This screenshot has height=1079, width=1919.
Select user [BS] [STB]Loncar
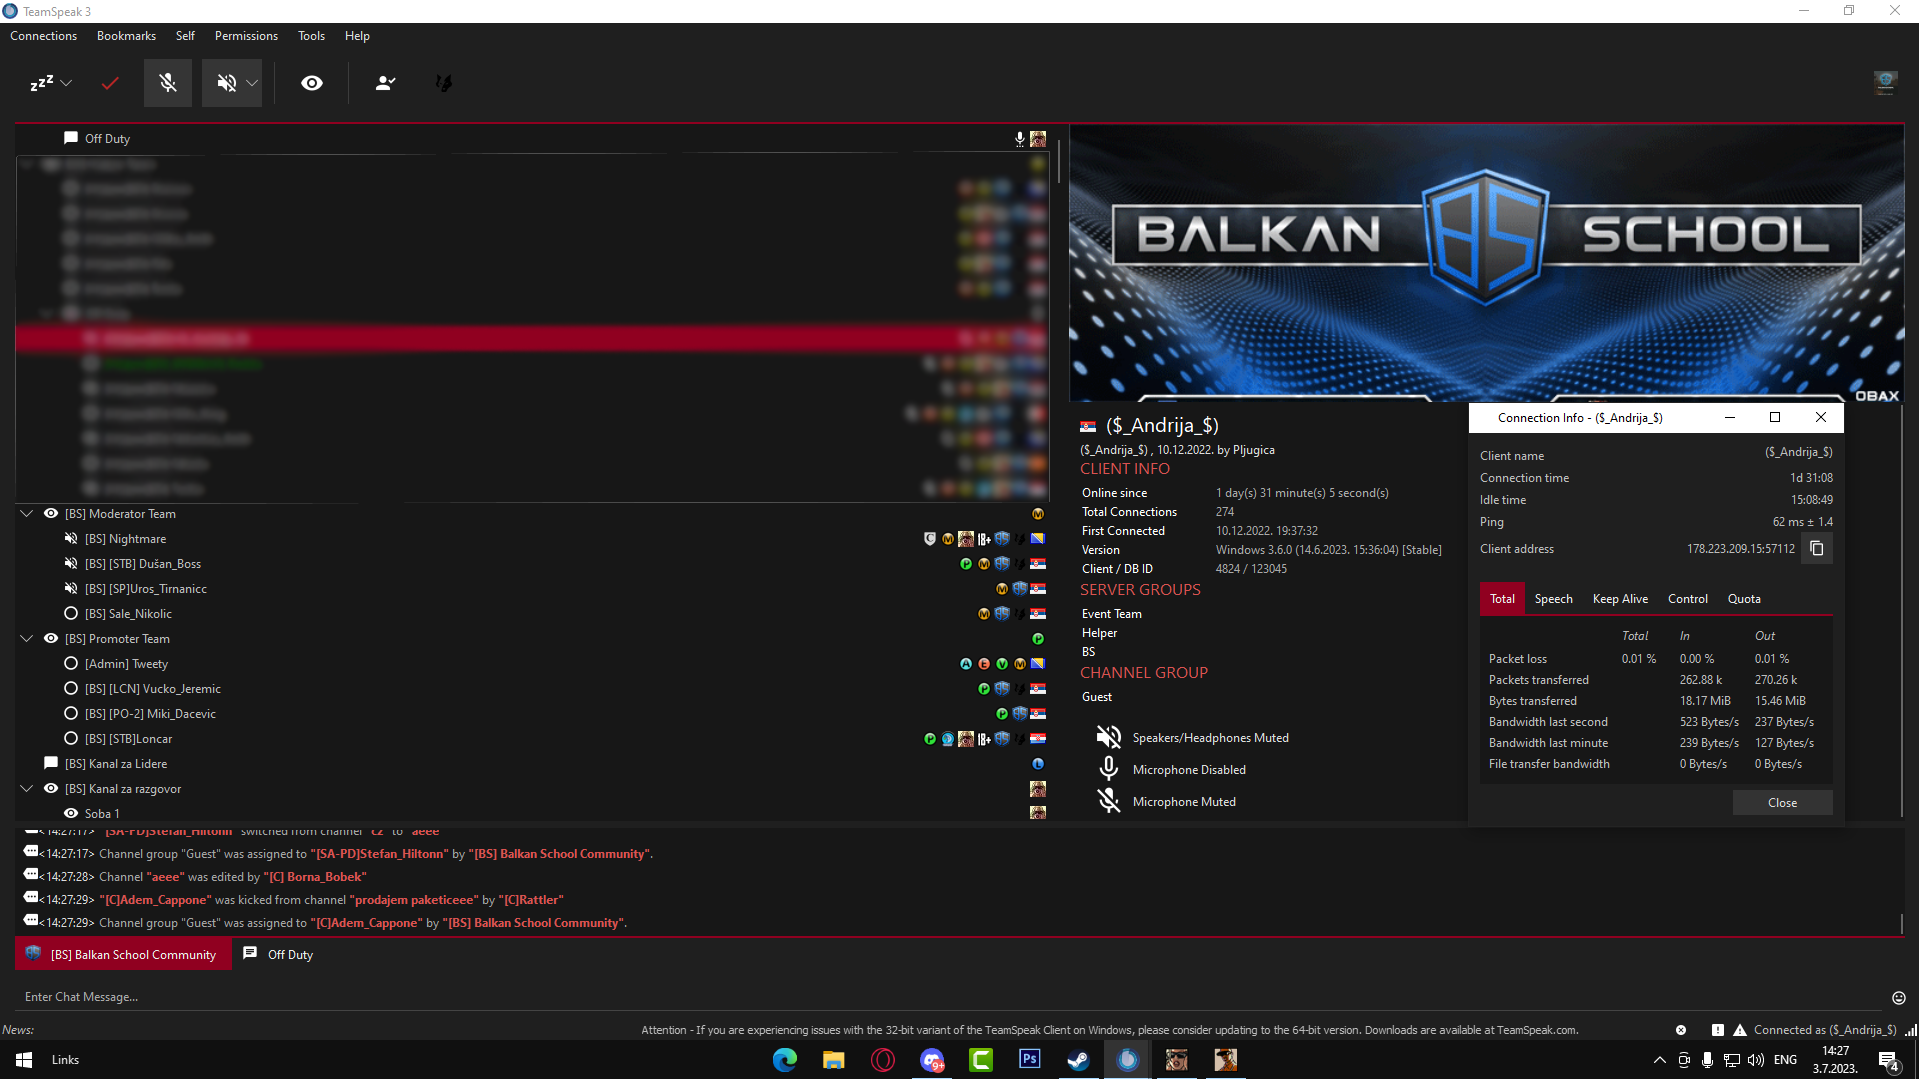pyautogui.click(x=128, y=739)
